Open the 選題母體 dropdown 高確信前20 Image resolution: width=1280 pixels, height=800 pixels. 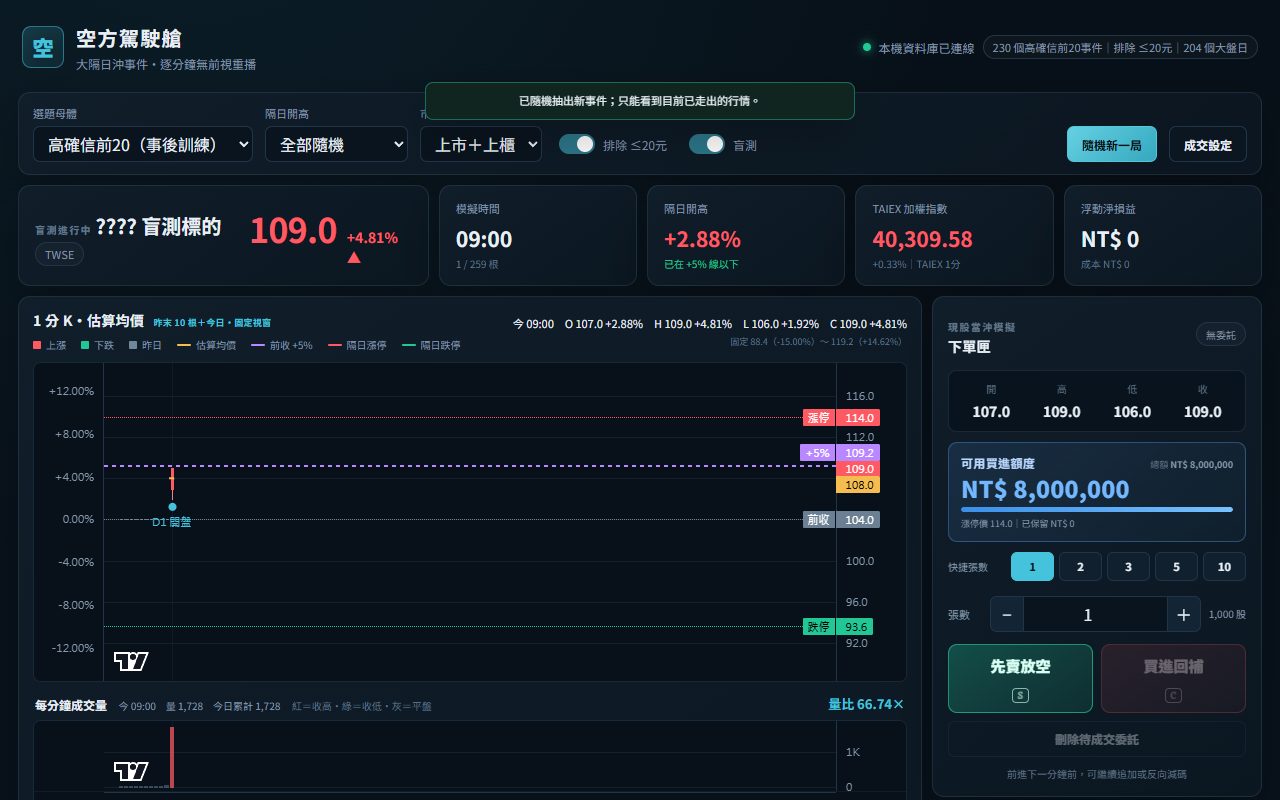[x=143, y=144]
